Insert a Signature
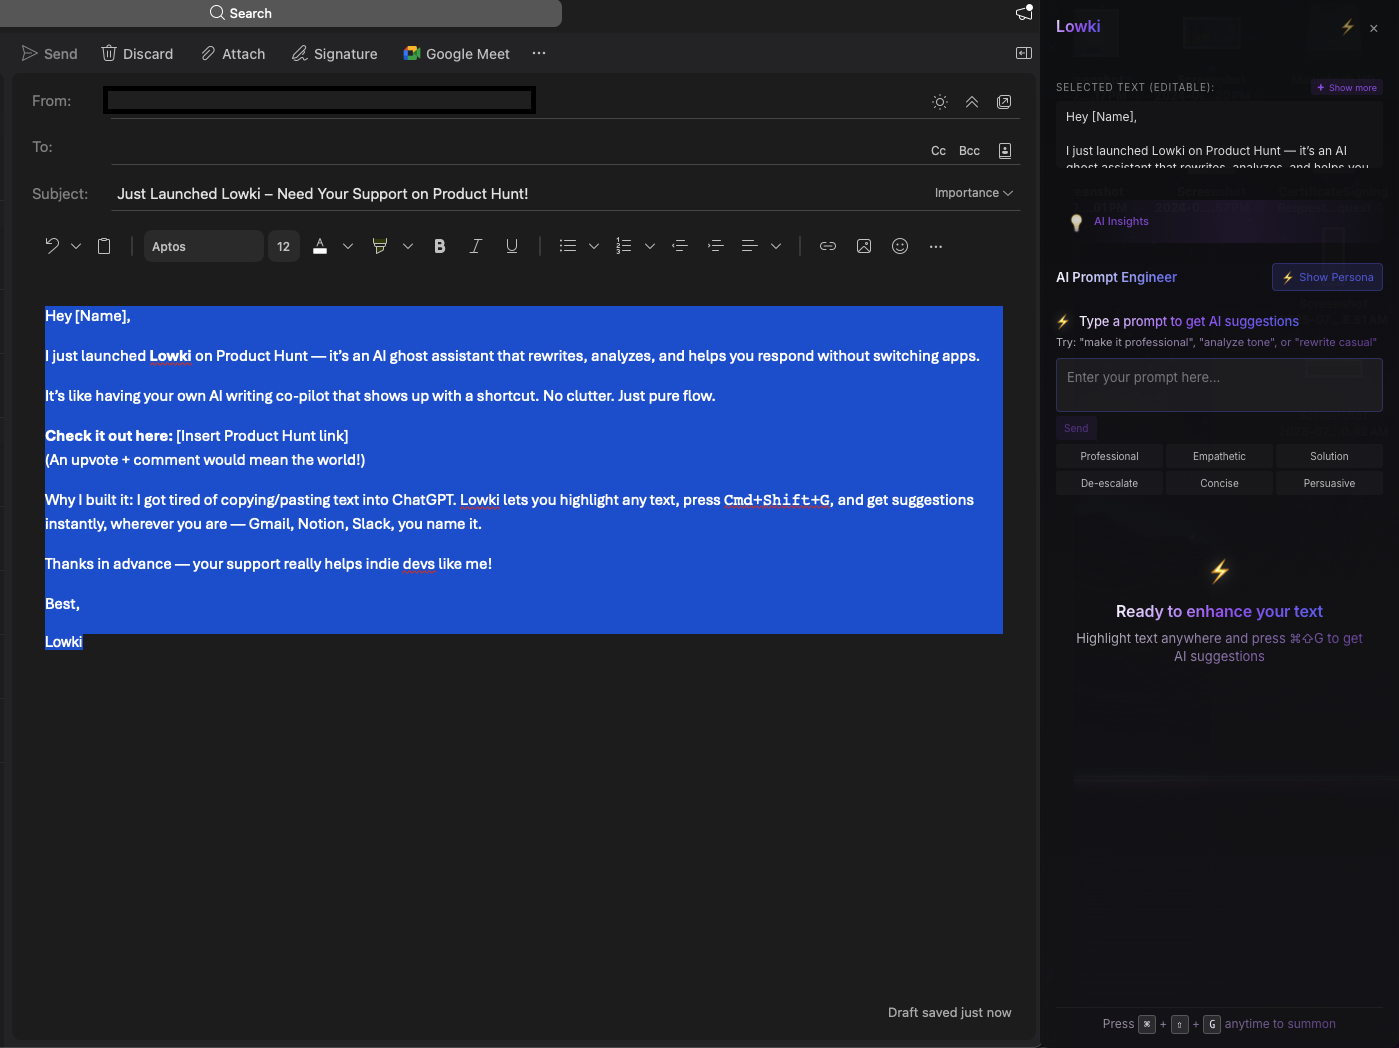 click(334, 54)
